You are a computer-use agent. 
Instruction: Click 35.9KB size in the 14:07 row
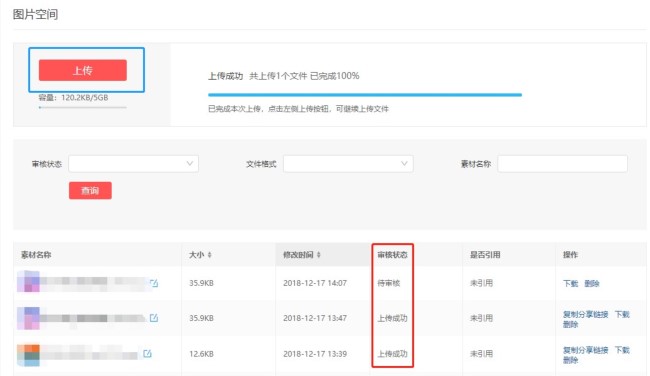[x=201, y=283]
